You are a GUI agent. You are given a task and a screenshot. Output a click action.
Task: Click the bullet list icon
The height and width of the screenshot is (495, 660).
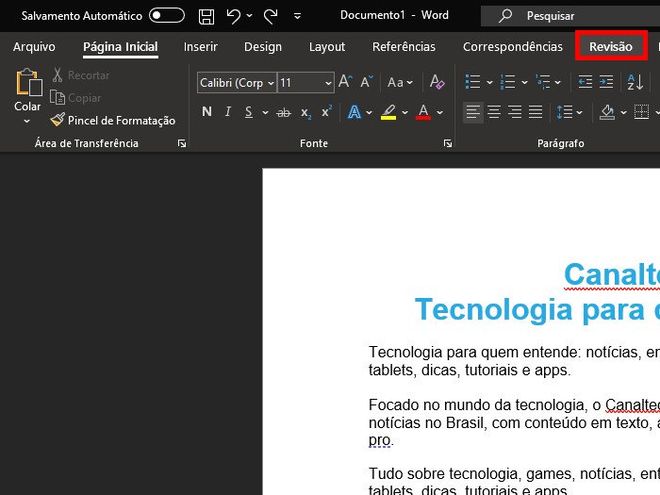[473, 82]
